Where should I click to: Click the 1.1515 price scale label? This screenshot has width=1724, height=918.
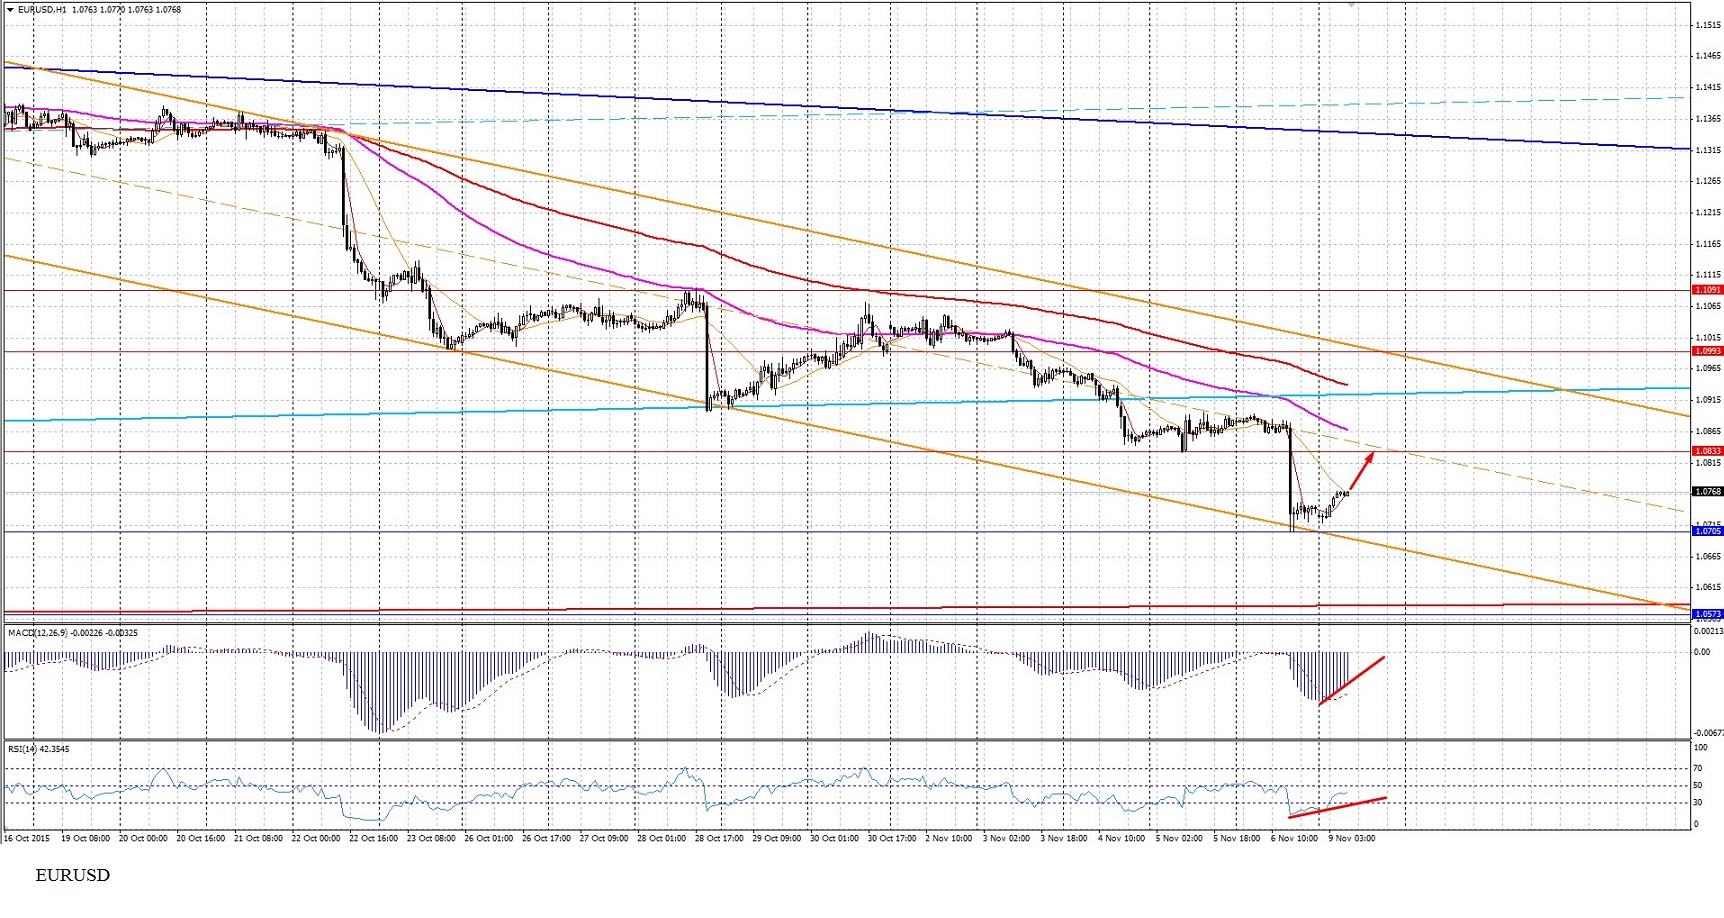tap(1708, 25)
